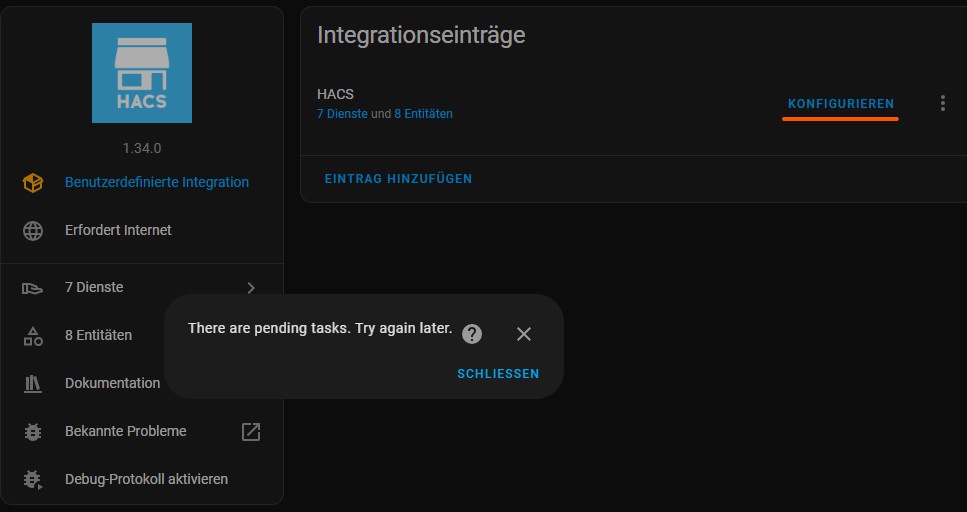Screen dimensions: 967x512
Task: Open the external link icon for Bekannte Probleme
Action: (251, 432)
